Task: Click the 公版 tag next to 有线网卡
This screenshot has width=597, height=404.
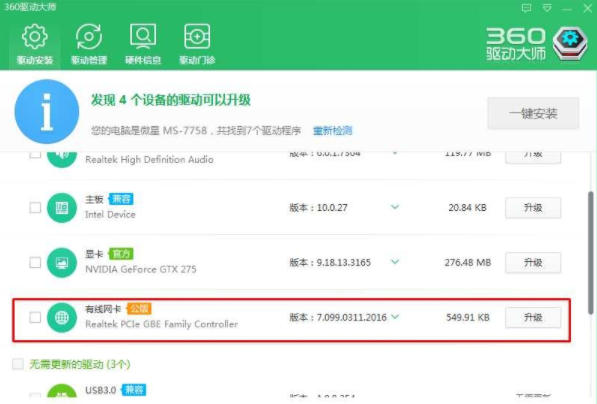Action: (x=139, y=308)
